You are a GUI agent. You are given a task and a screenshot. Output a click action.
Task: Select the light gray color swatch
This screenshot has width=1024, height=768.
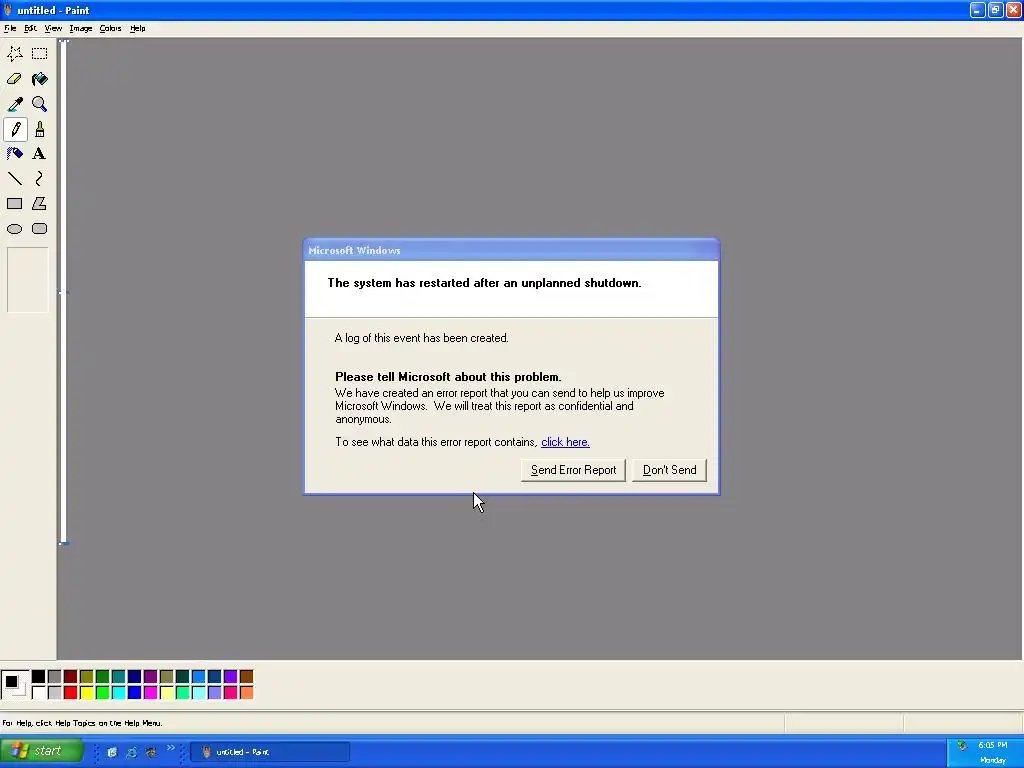pos(54,692)
